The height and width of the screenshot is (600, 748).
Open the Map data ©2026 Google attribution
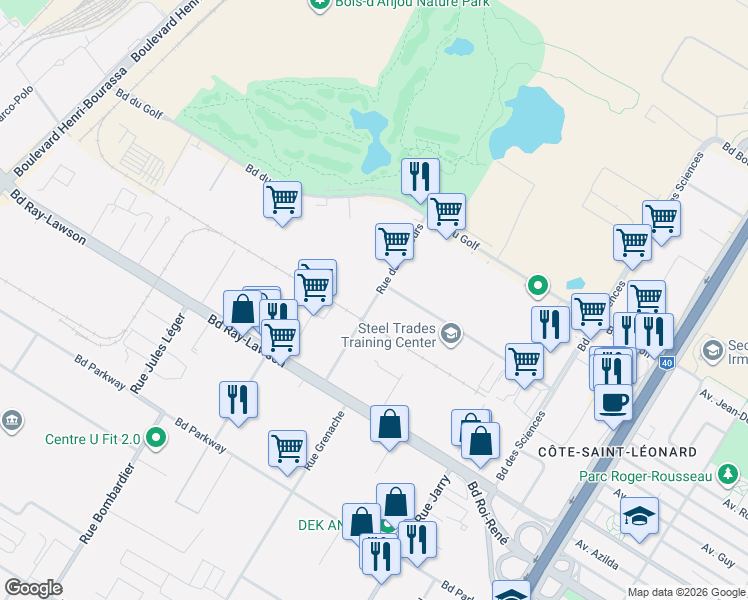point(687,593)
